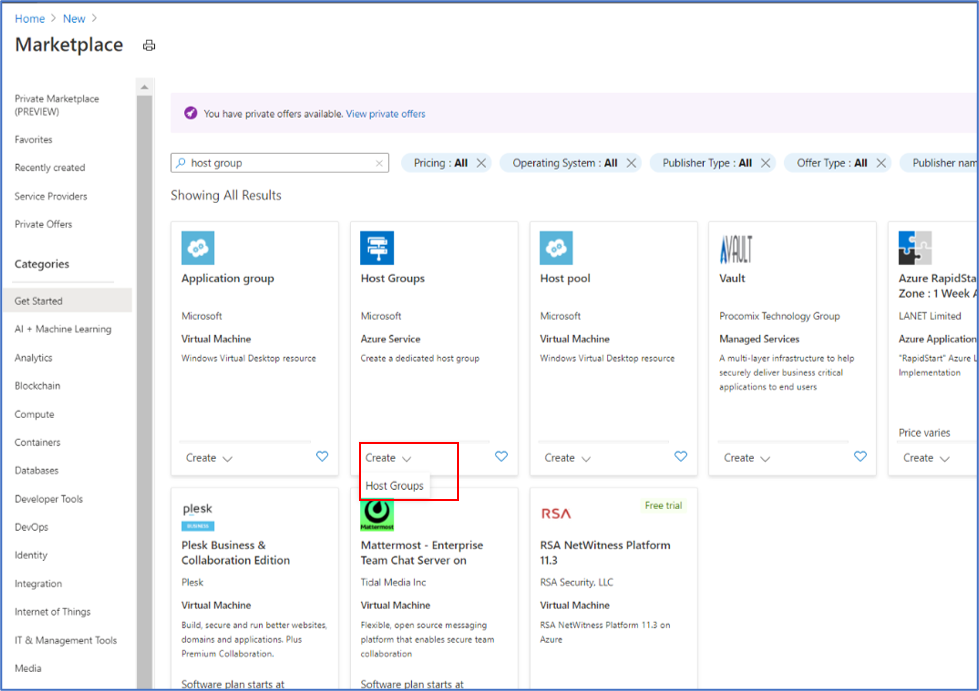This screenshot has width=979, height=691.
Task: Select the Databases category
Action: click(x=37, y=471)
